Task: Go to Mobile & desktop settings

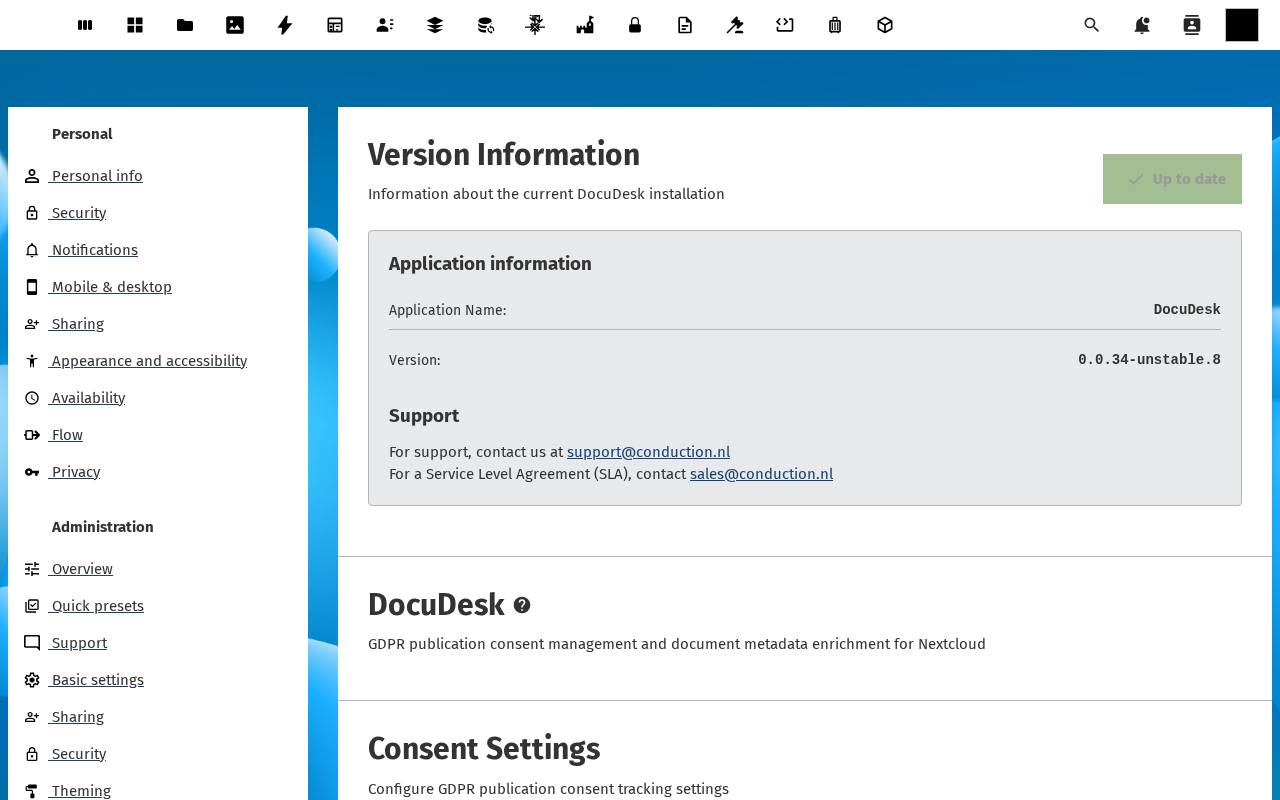Action: click(x=111, y=287)
